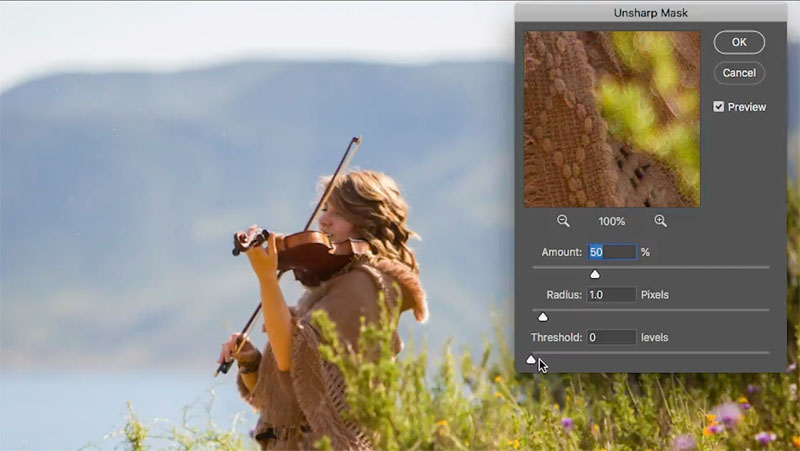
Task: Click the OK button in Unsharp Mask
Action: point(739,42)
